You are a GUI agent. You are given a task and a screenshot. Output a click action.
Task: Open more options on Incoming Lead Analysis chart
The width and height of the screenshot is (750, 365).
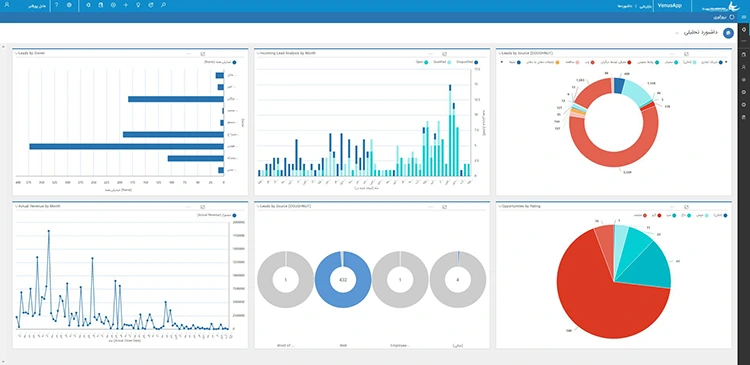click(x=430, y=54)
